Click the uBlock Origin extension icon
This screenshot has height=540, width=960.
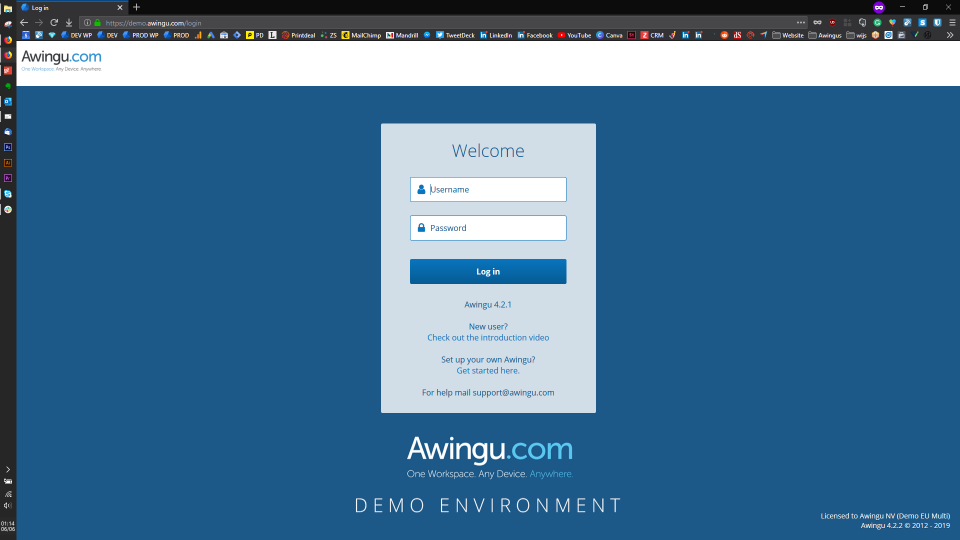coord(832,23)
